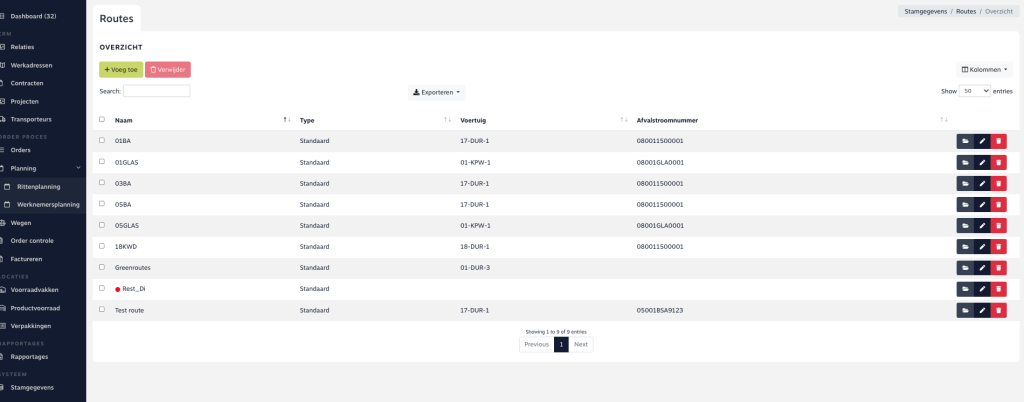This screenshot has height=402, width=1024.
Task: Click the pencil icon for route Rest_Di
Action: coord(982,289)
